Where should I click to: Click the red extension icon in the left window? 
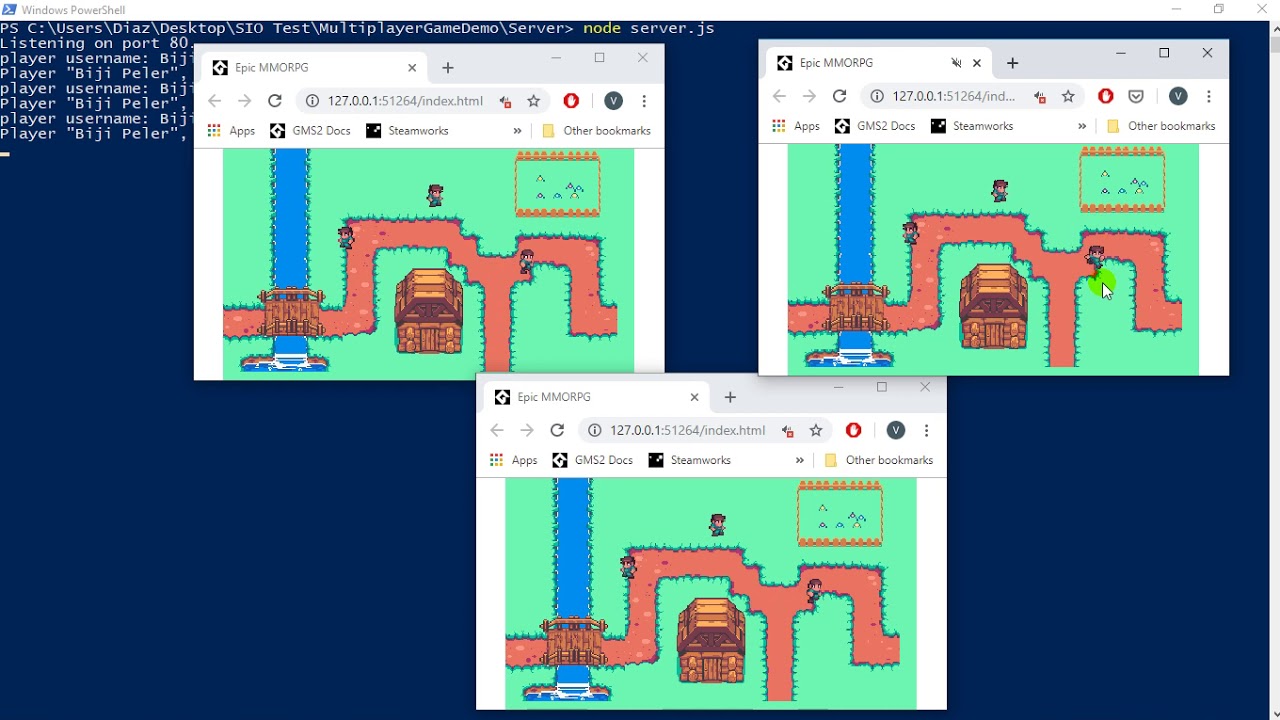coord(571,101)
